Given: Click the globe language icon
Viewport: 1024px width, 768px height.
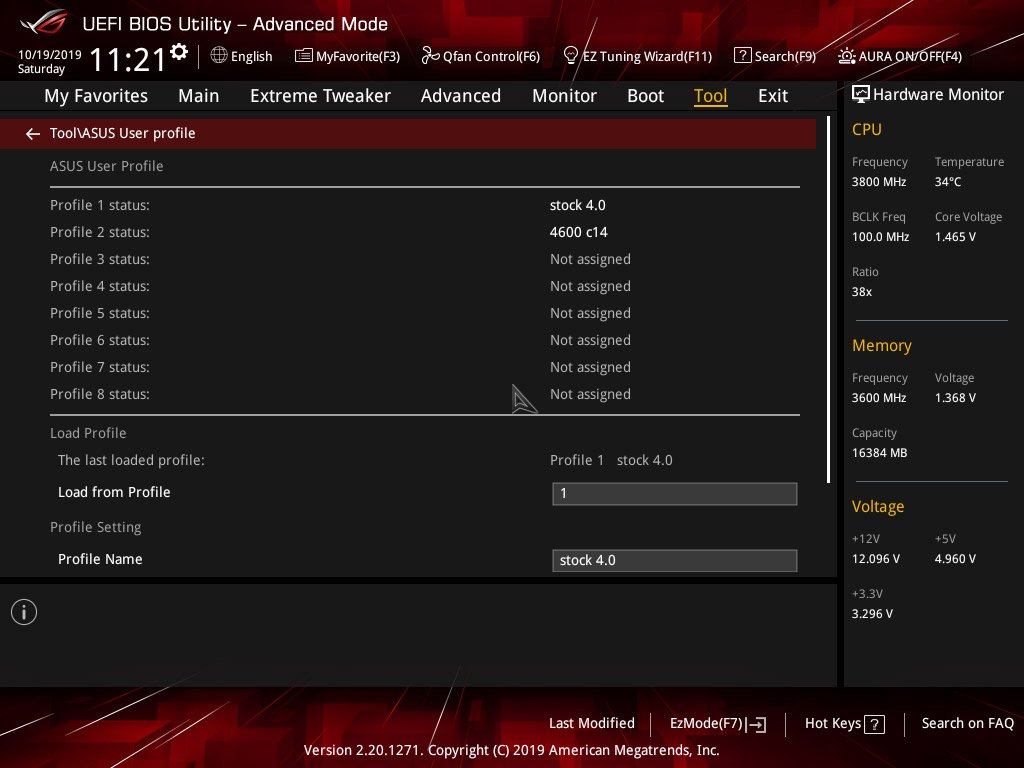Looking at the screenshot, I should coord(219,55).
